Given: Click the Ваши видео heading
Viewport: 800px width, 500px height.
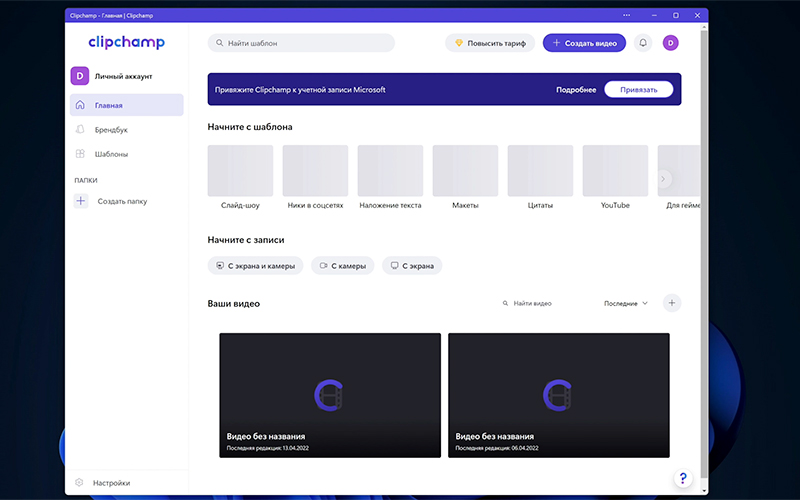Looking at the screenshot, I should 234,304.
